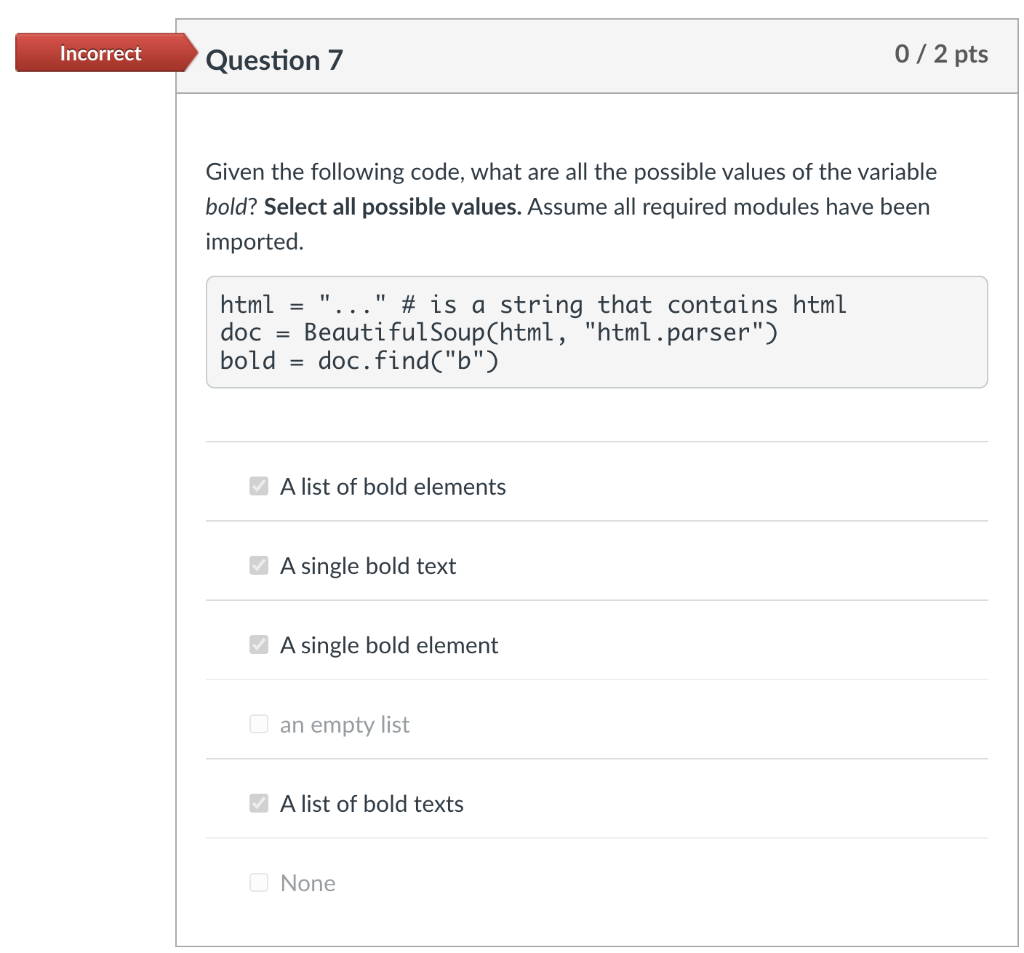Uncheck the "A list of bold texts" option
The image size is (1024, 953).
(259, 803)
